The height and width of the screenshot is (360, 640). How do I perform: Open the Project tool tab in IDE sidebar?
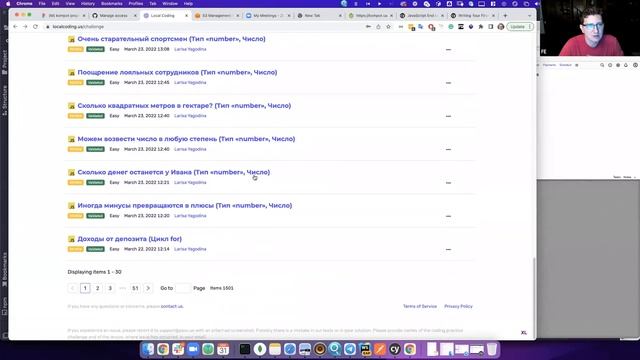[x=4, y=62]
